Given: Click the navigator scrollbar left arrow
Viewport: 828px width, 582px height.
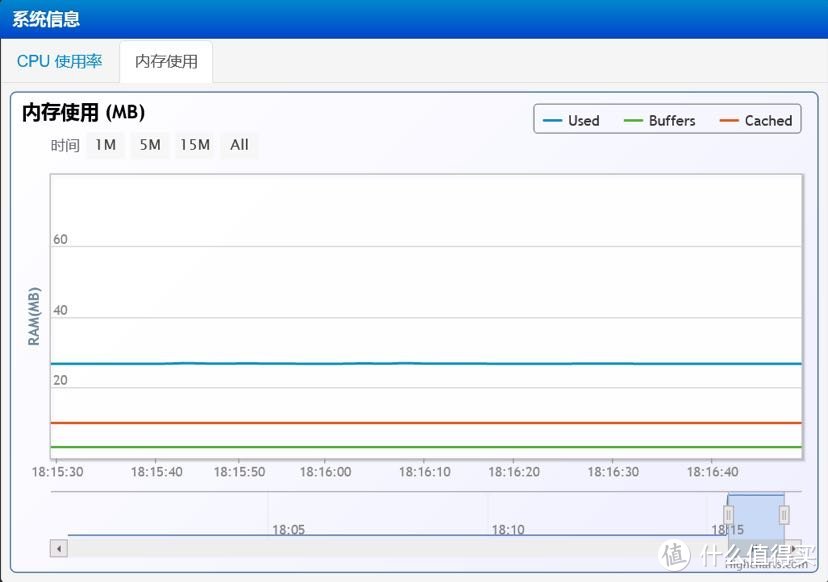Looking at the screenshot, I should 59,548.
